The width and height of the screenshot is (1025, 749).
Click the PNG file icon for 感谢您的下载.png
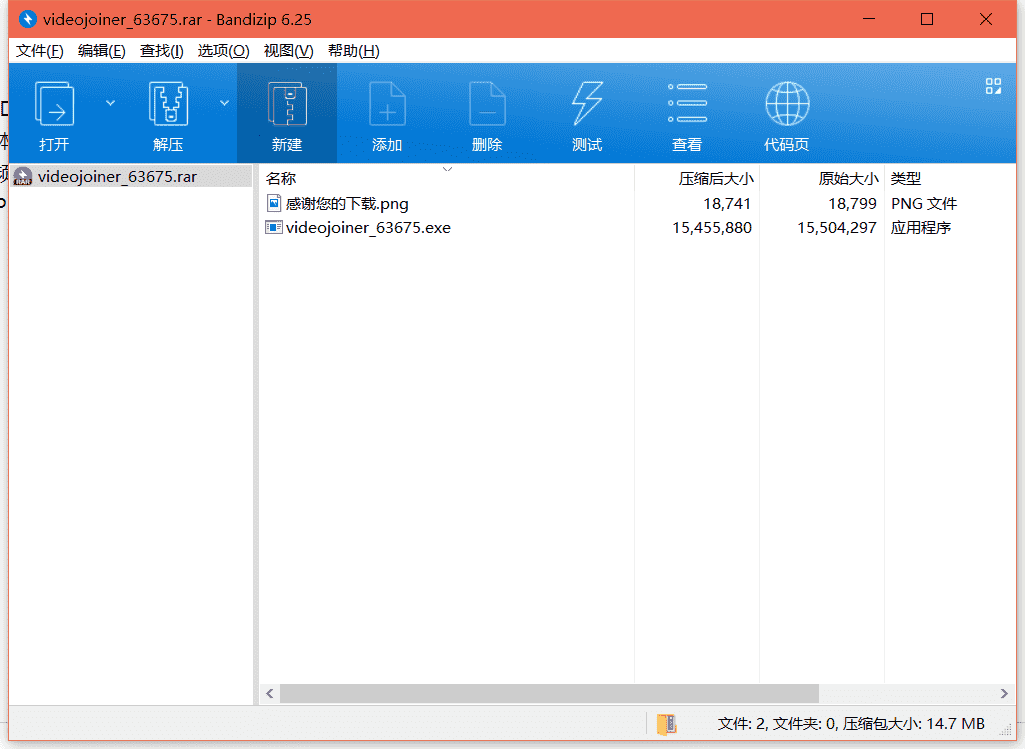274,203
